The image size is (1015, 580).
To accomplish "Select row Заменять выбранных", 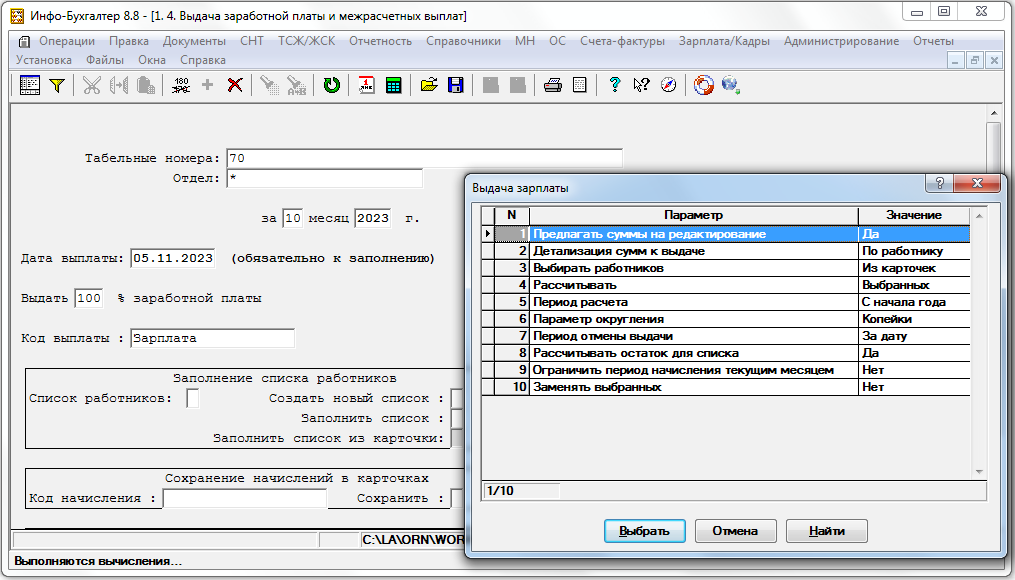I will coord(726,387).
